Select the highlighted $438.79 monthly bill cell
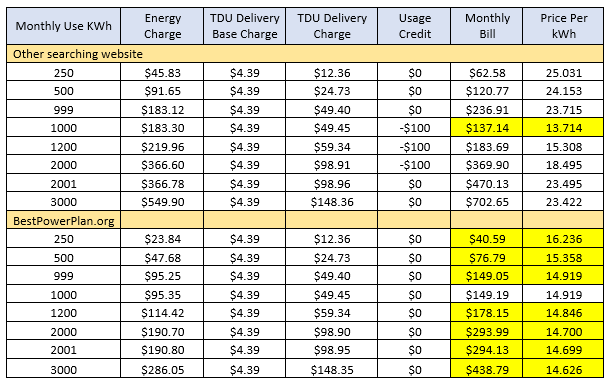Image resolution: width=612 pixels, height=383 pixels. (487, 369)
